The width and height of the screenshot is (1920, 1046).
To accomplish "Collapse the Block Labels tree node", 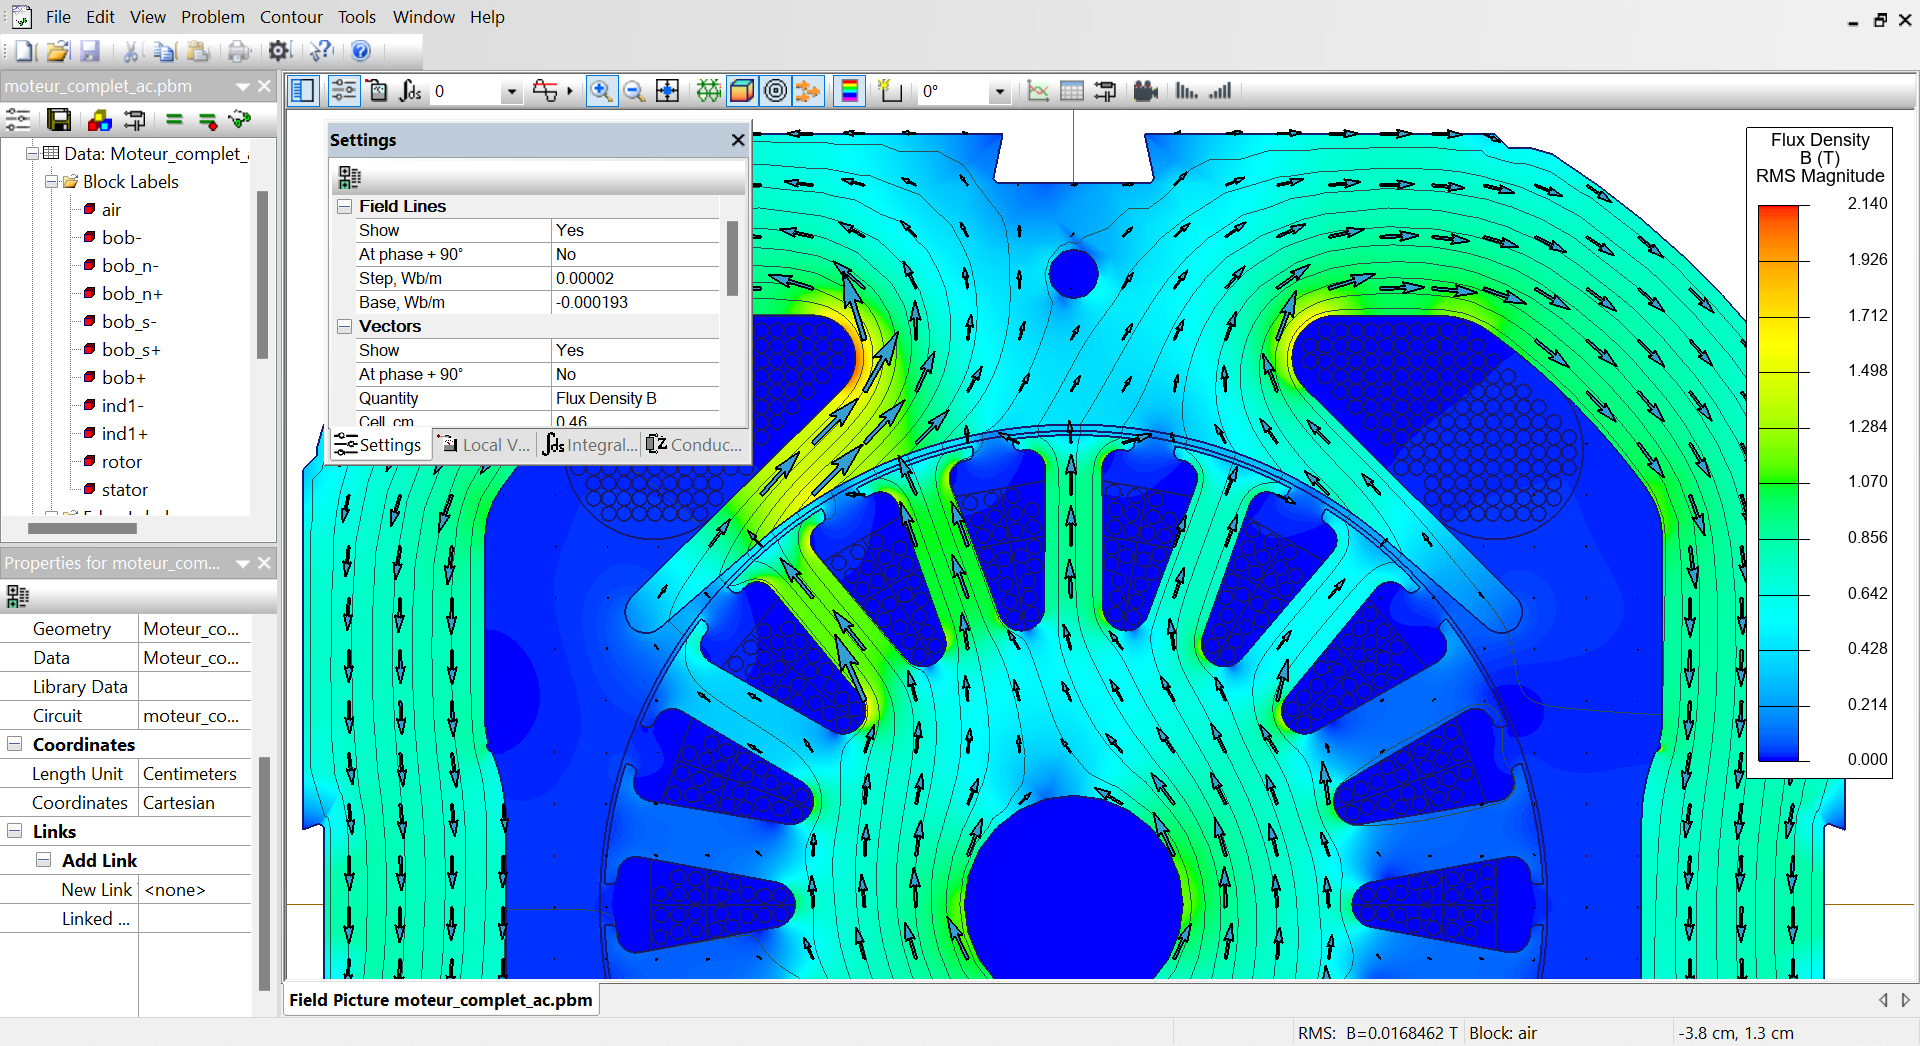I will [x=51, y=182].
